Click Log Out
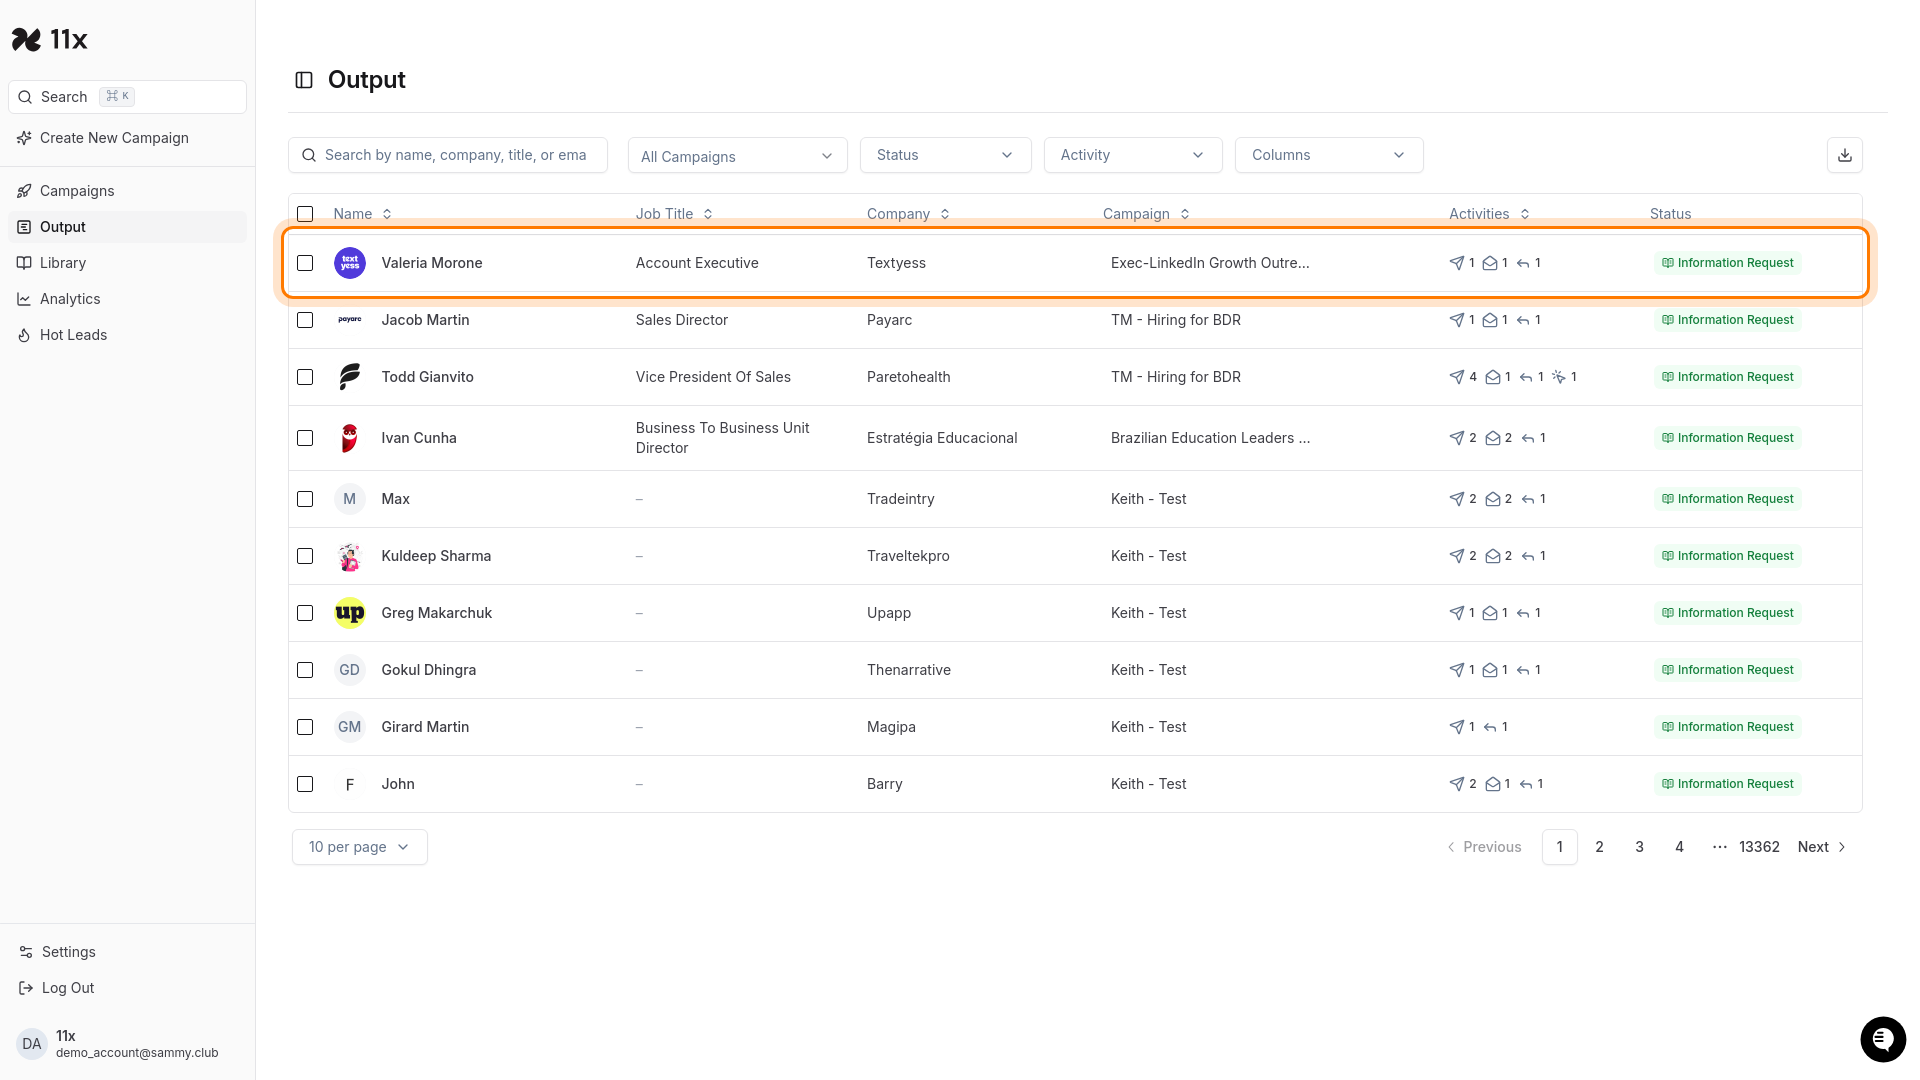1920x1080 pixels. coord(127,988)
